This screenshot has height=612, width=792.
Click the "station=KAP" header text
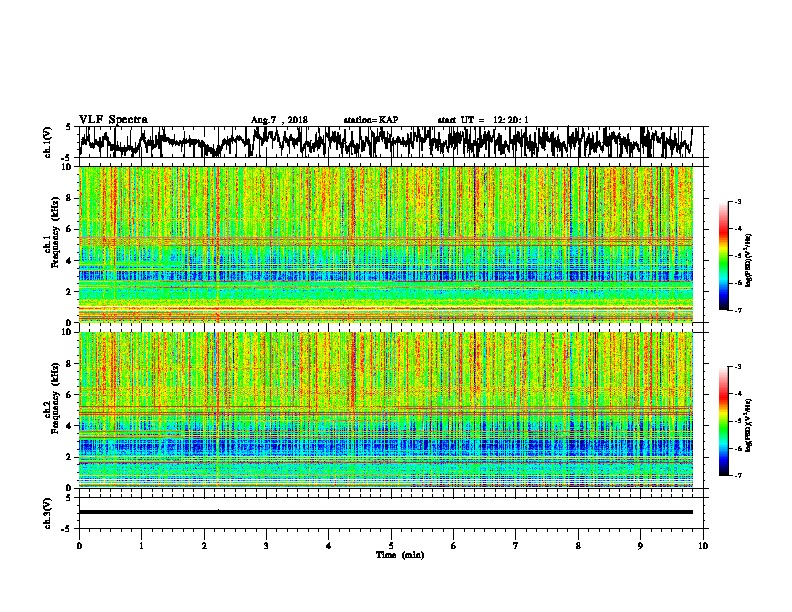(371, 120)
